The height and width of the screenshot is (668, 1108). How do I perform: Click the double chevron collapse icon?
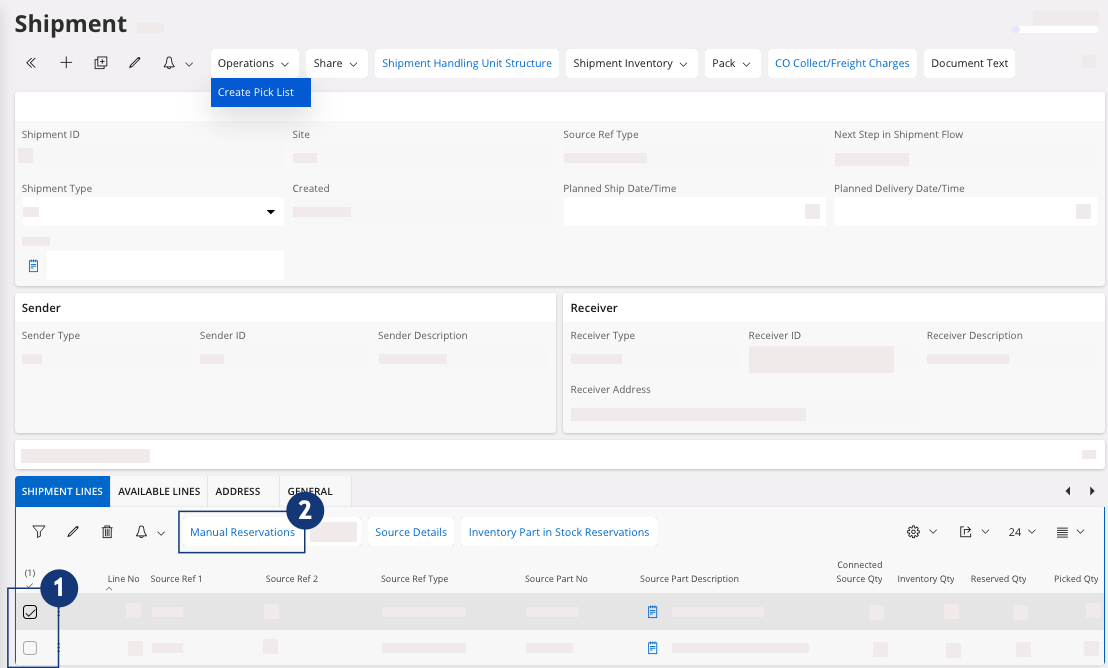[x=31, y=63]
